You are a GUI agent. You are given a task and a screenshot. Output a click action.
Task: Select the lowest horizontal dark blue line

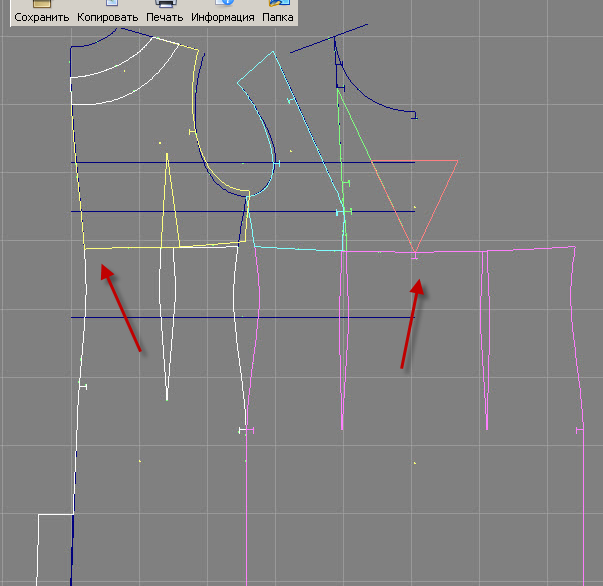pos(243,317)
